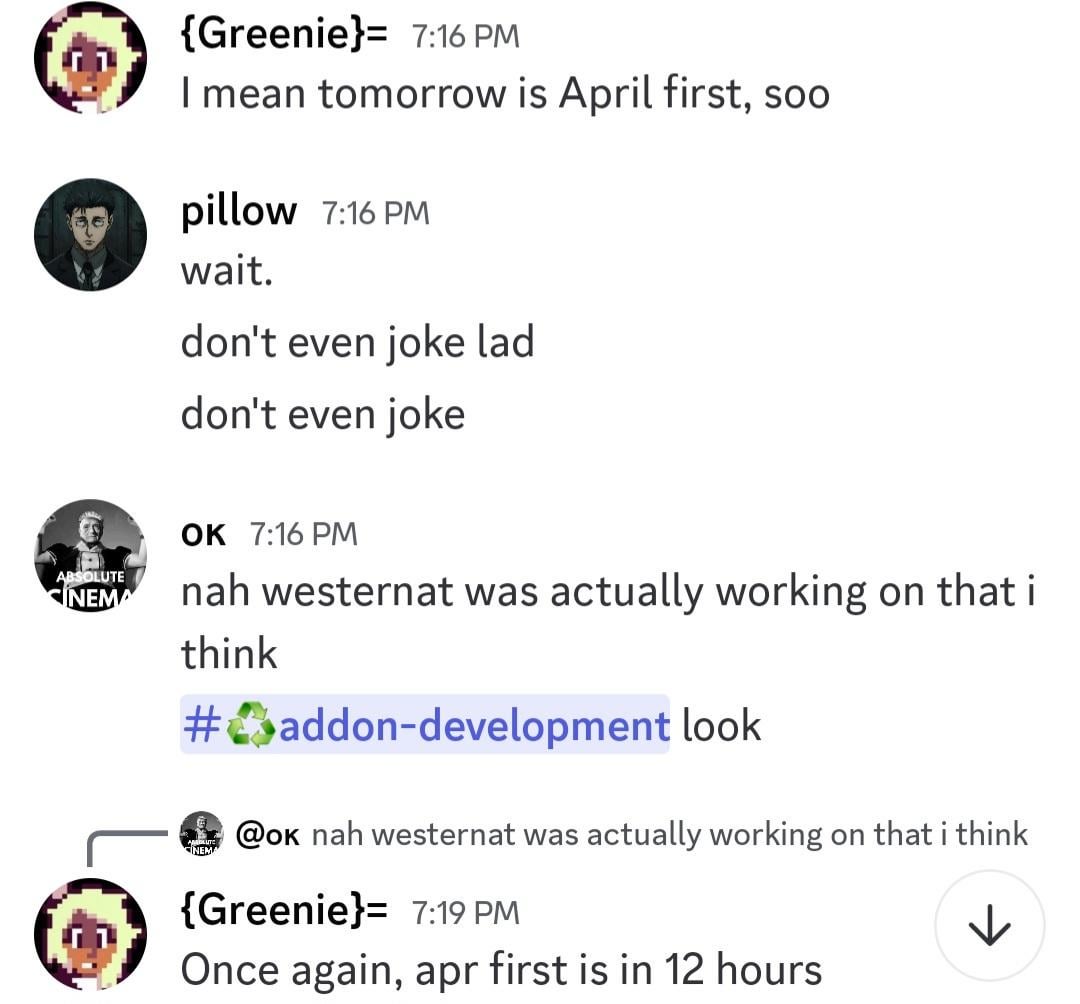Tap the word "look" after the channel mention

[722, 725]
